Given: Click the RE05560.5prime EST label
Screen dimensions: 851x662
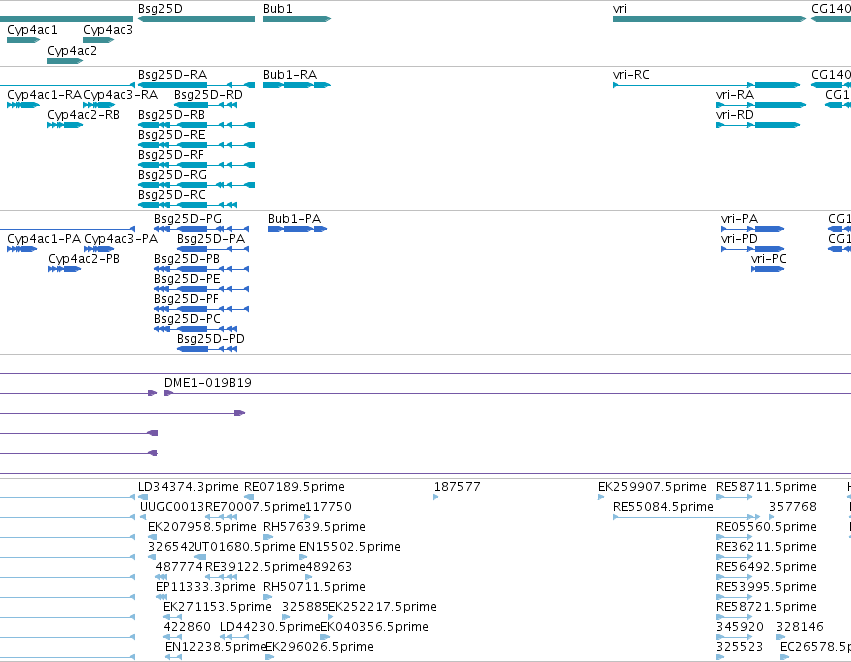Looking at the screenshot, I should coord(766,527).
